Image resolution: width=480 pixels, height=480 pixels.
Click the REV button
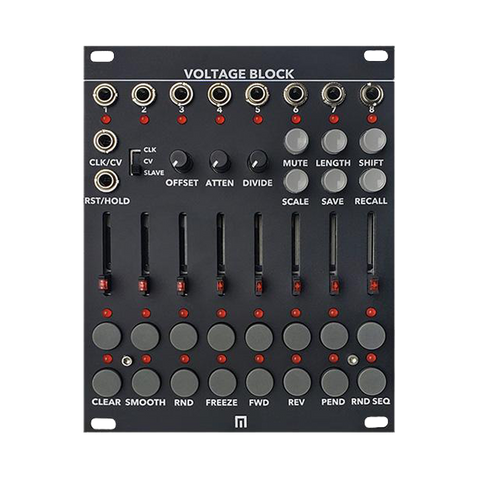point(297,383)
